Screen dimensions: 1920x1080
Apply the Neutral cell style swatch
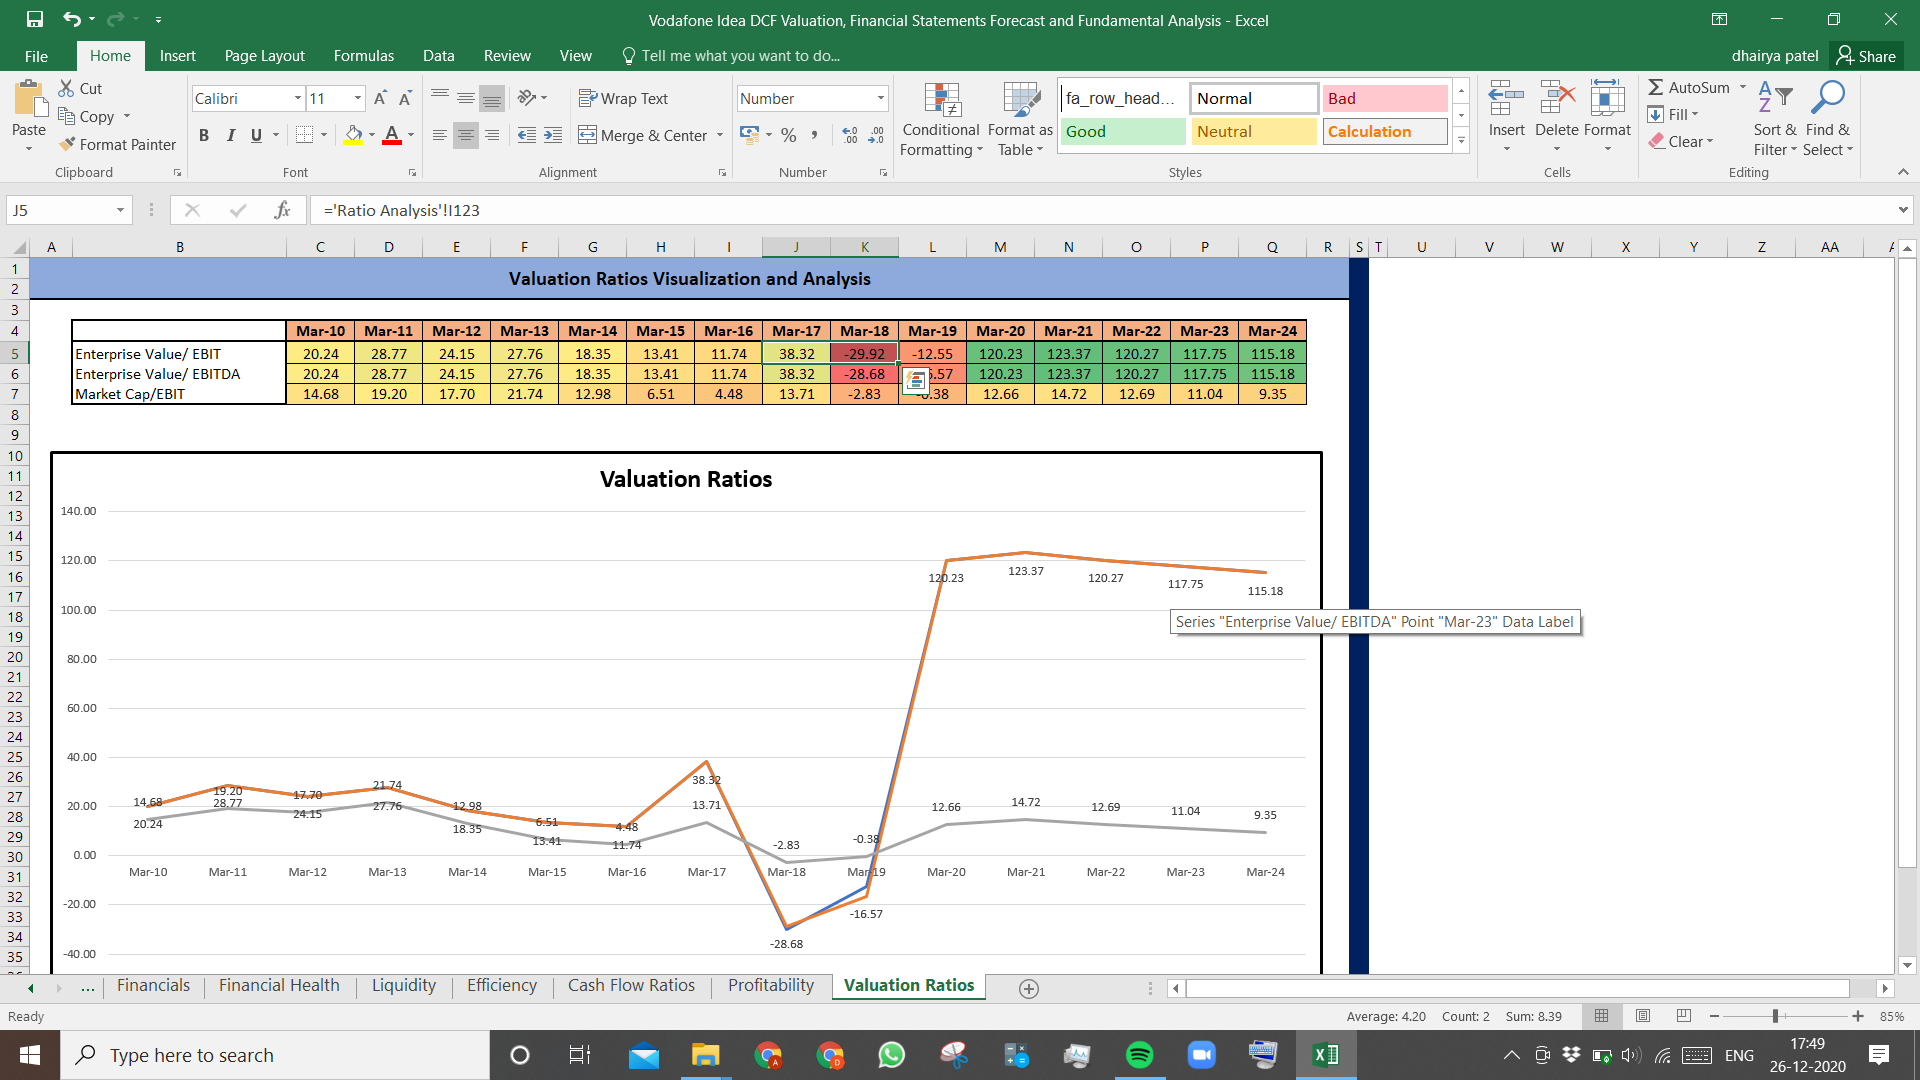pos(1253,131)
